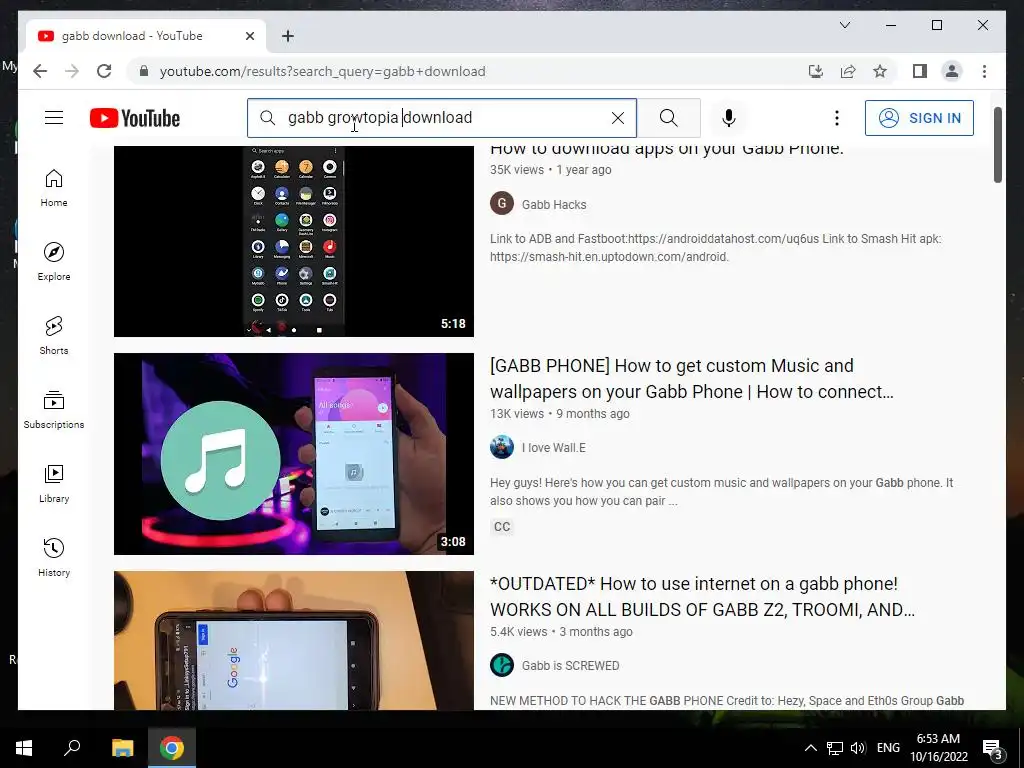Click the page vertical scrollbar
Image resolution: width=1024 pixels, height=768 pixels.
pyautogui.click(x=997, y=145)
